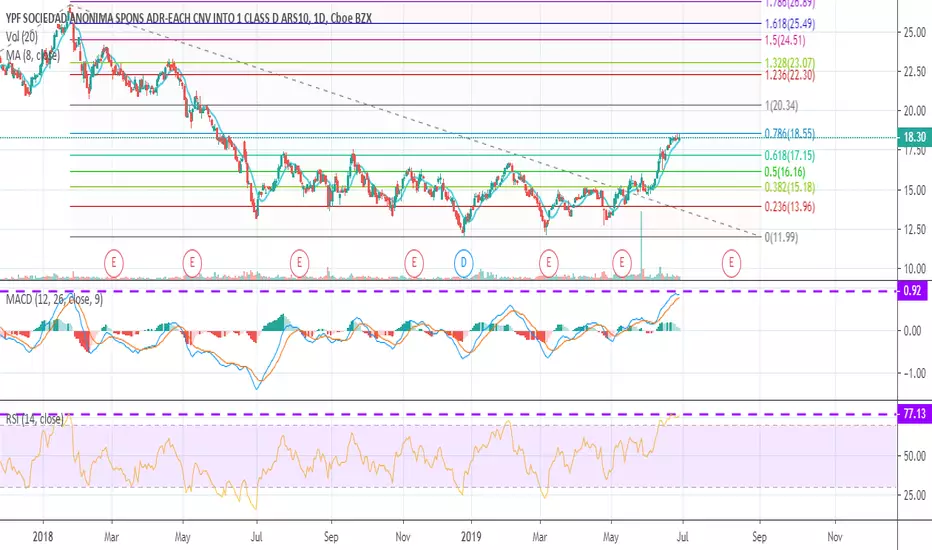The image size is (932, 550).
Task: Click the RSI axis 50.00 label
Action: click(914, 456)
